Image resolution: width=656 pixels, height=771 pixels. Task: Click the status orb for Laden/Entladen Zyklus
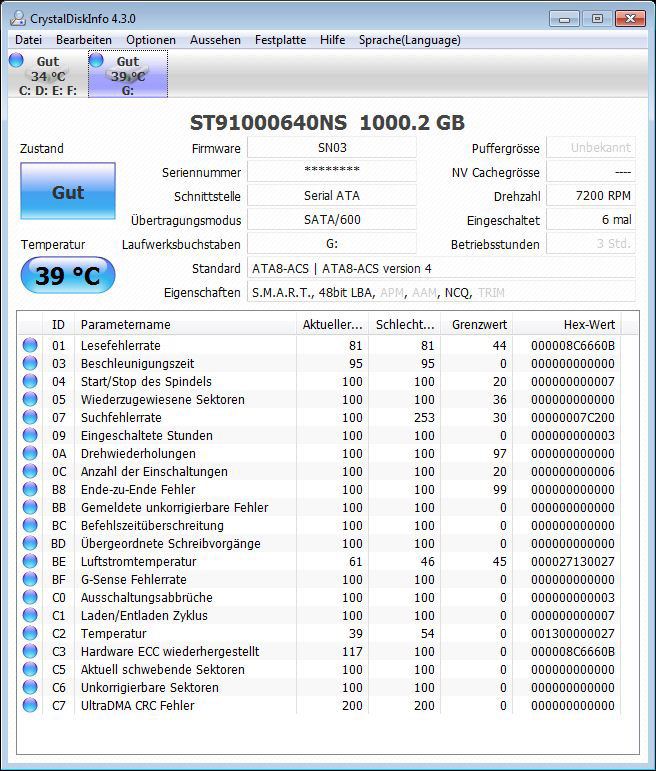coord(30,615)
